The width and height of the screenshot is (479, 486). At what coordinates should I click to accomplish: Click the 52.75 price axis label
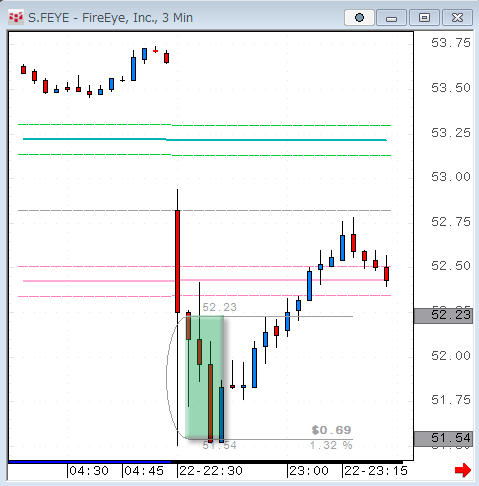pyautogui.click(x=451, y=222)
